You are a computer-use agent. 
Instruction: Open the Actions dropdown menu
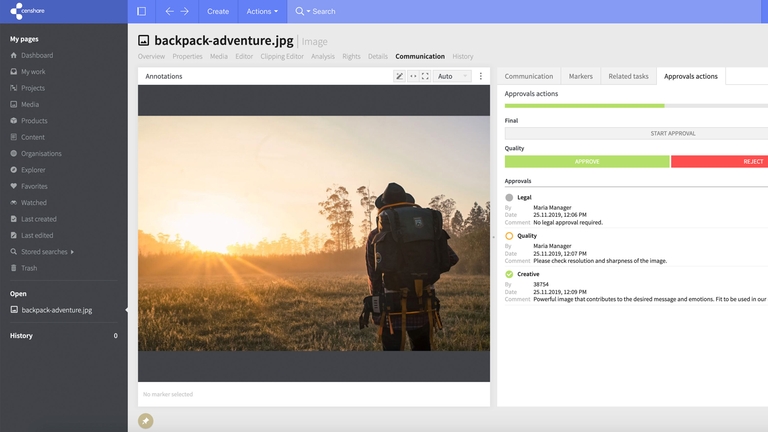pos(262,11)
